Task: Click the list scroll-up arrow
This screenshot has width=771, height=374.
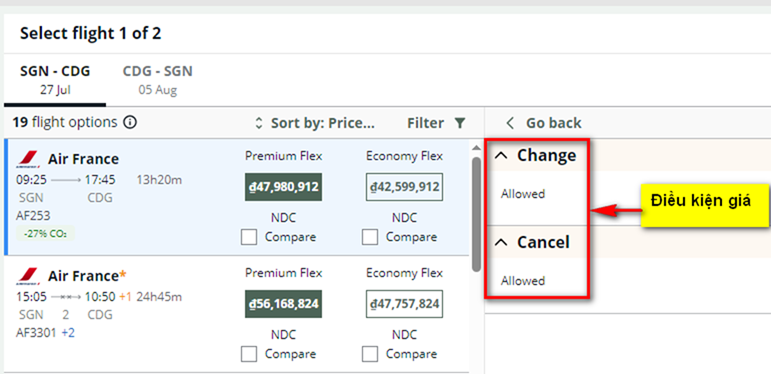Action: pyautogui.click(x=475, y=148)
